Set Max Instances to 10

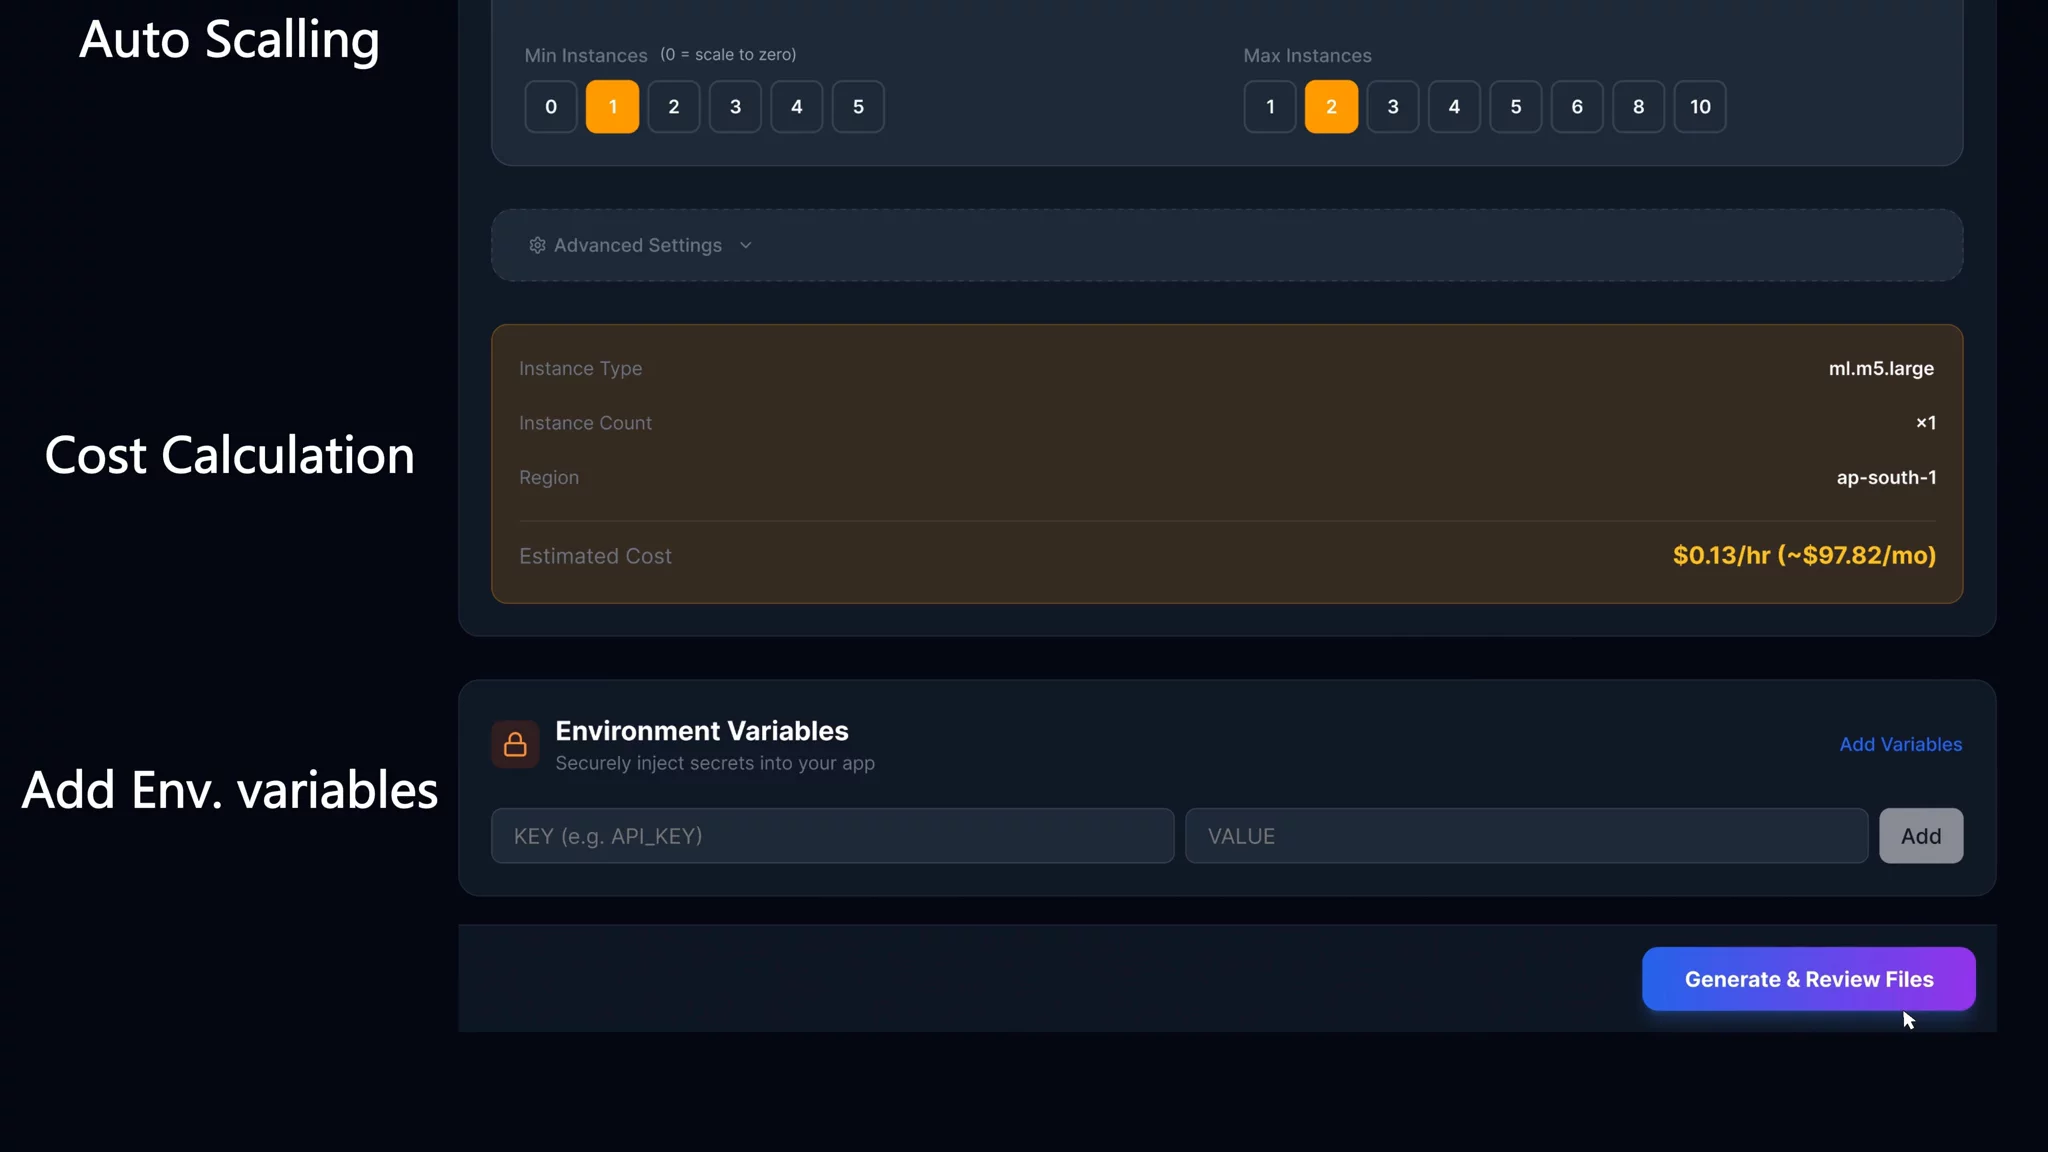click(x=1700, y=106)
